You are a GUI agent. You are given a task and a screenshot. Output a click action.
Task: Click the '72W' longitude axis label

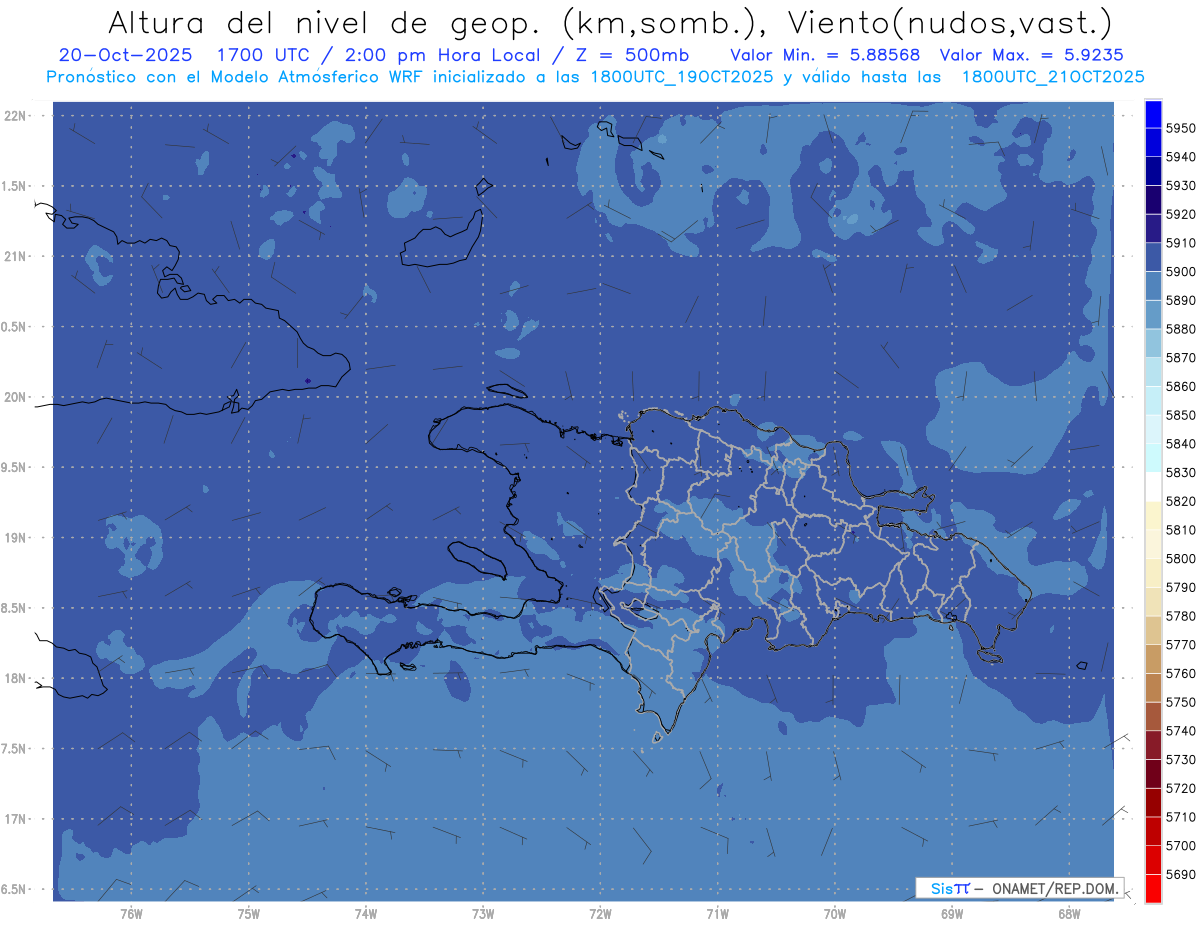coord(600,914)
